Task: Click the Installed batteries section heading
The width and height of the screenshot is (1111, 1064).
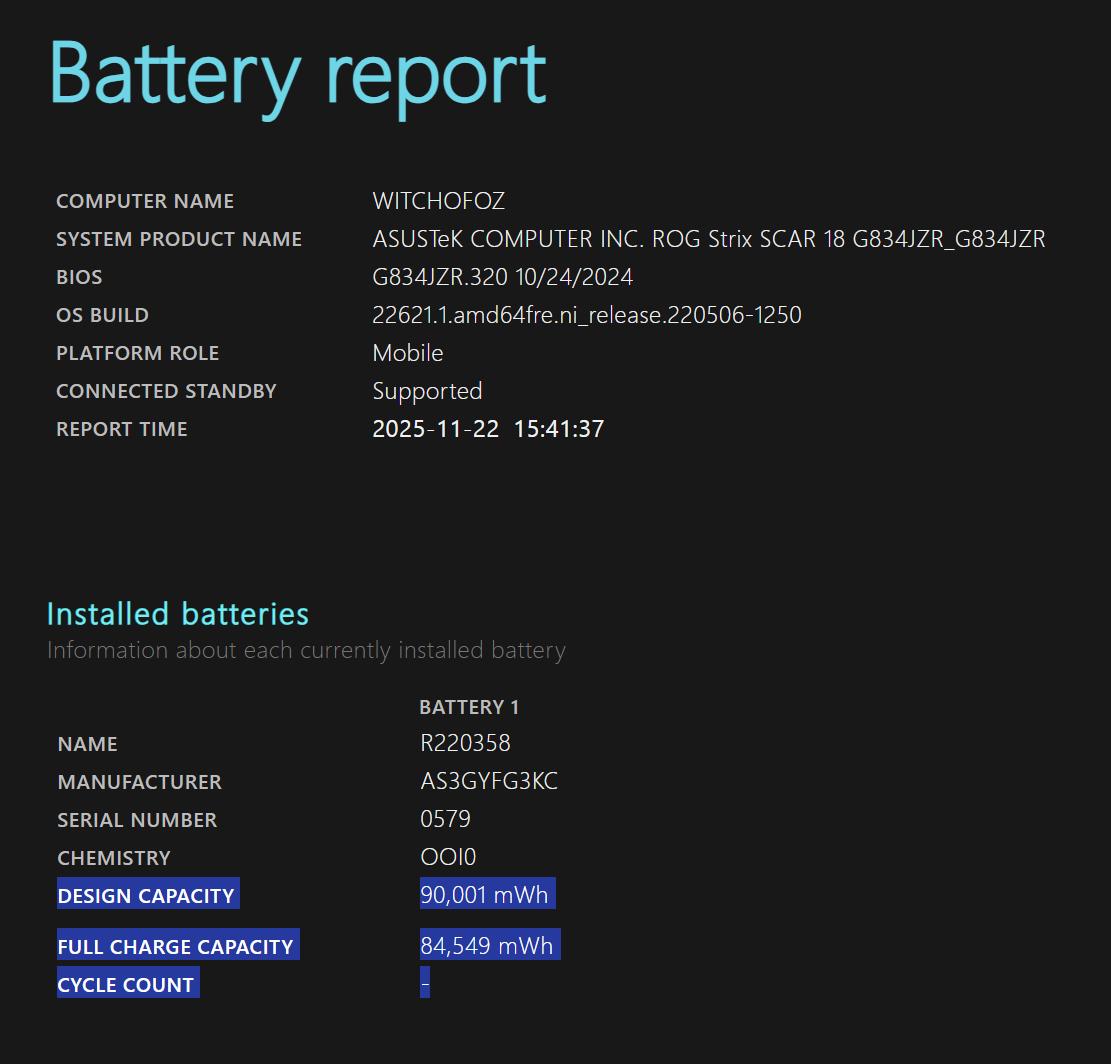Action: (x=178, y=613)
